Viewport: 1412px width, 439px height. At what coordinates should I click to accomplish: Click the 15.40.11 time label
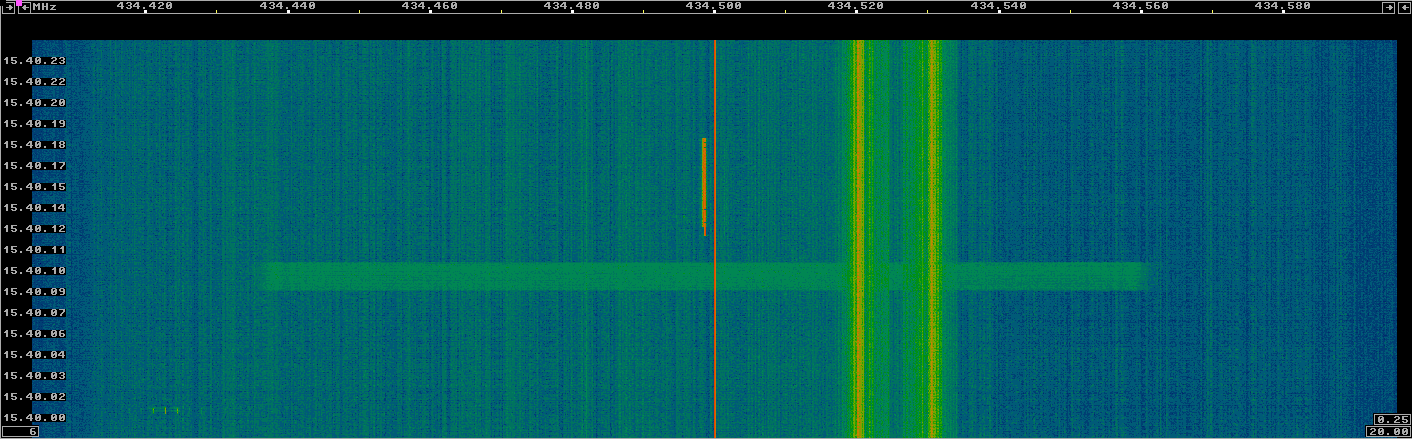tap(34, 249)
